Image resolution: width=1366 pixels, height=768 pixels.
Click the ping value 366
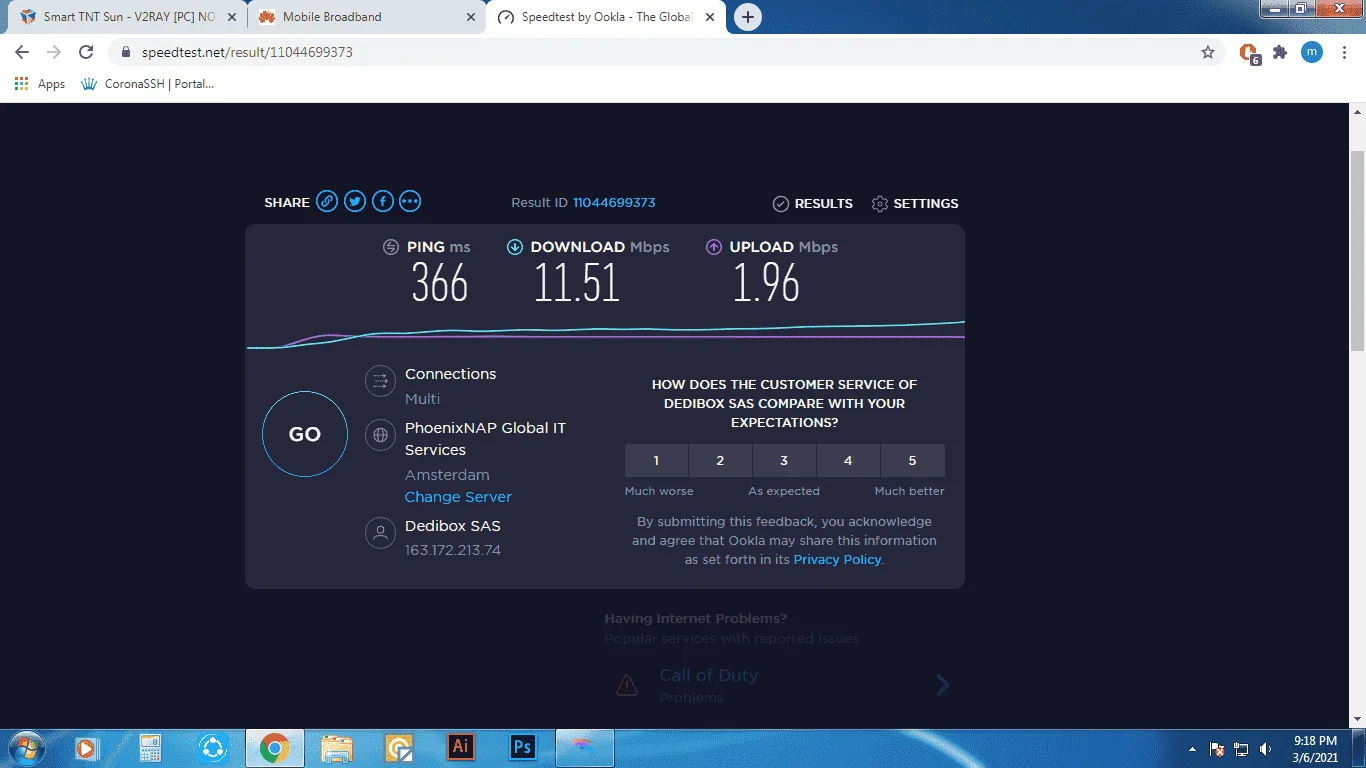440,283
